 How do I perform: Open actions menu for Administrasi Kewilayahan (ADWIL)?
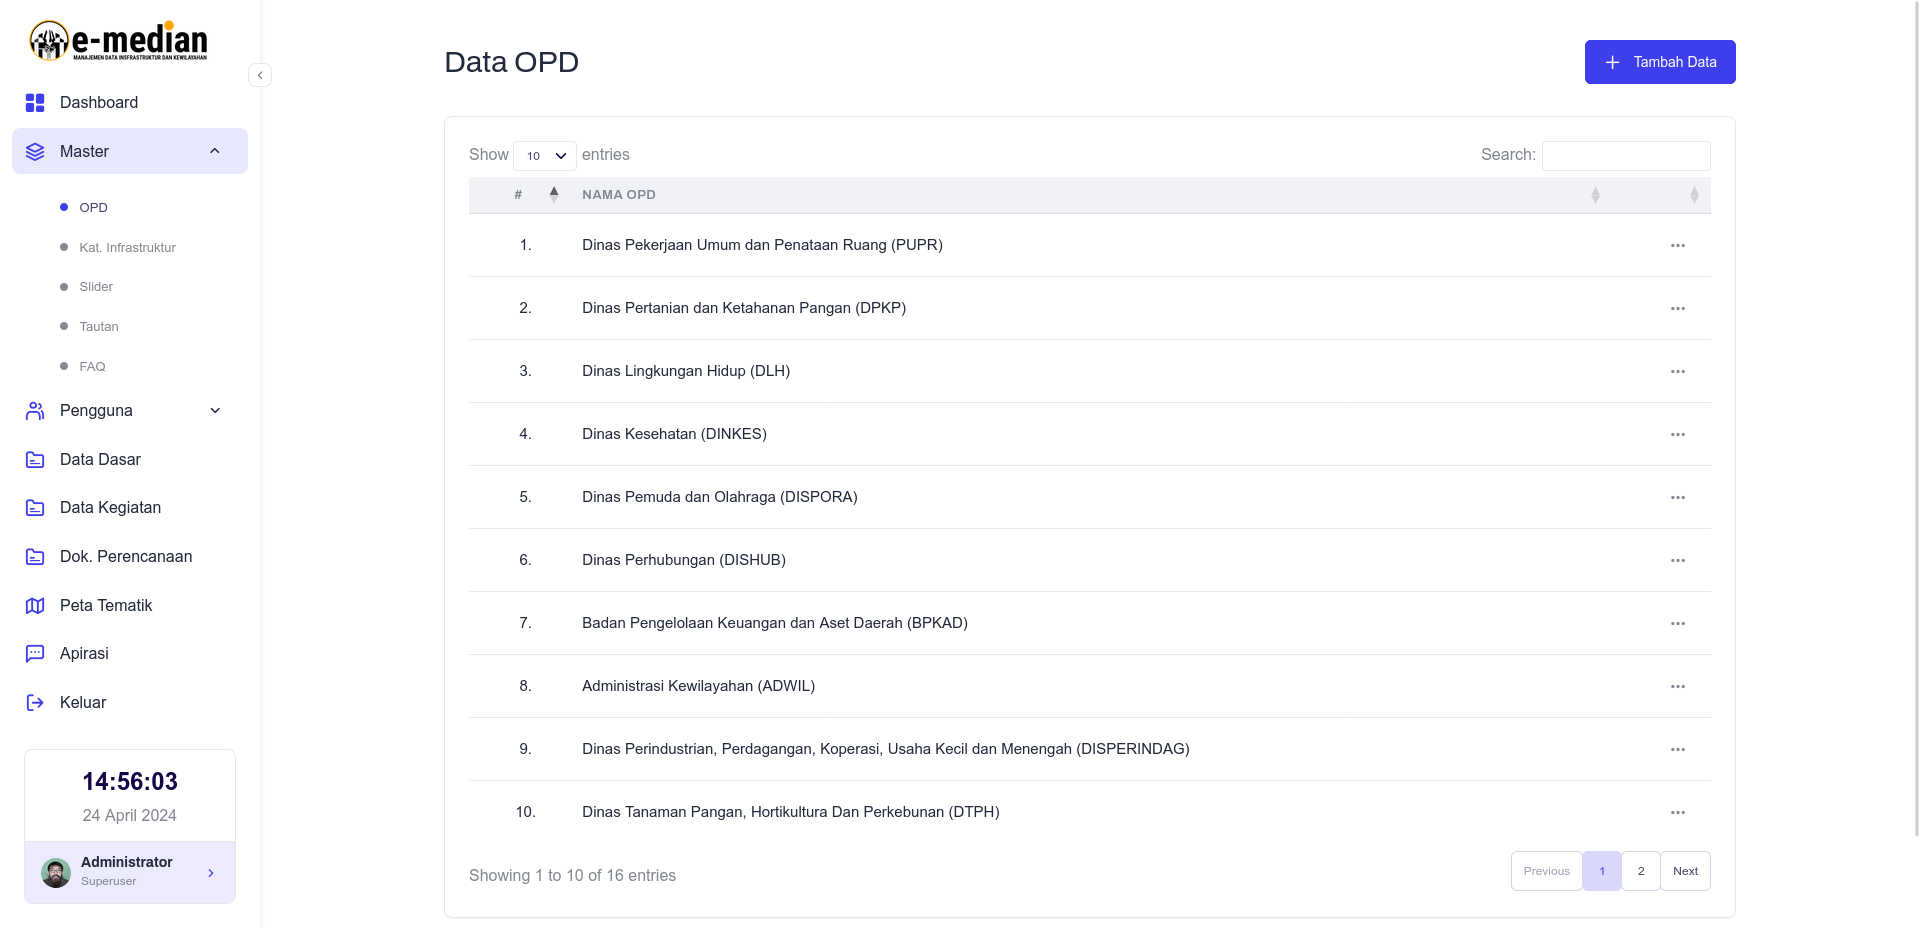[1678, 687]
